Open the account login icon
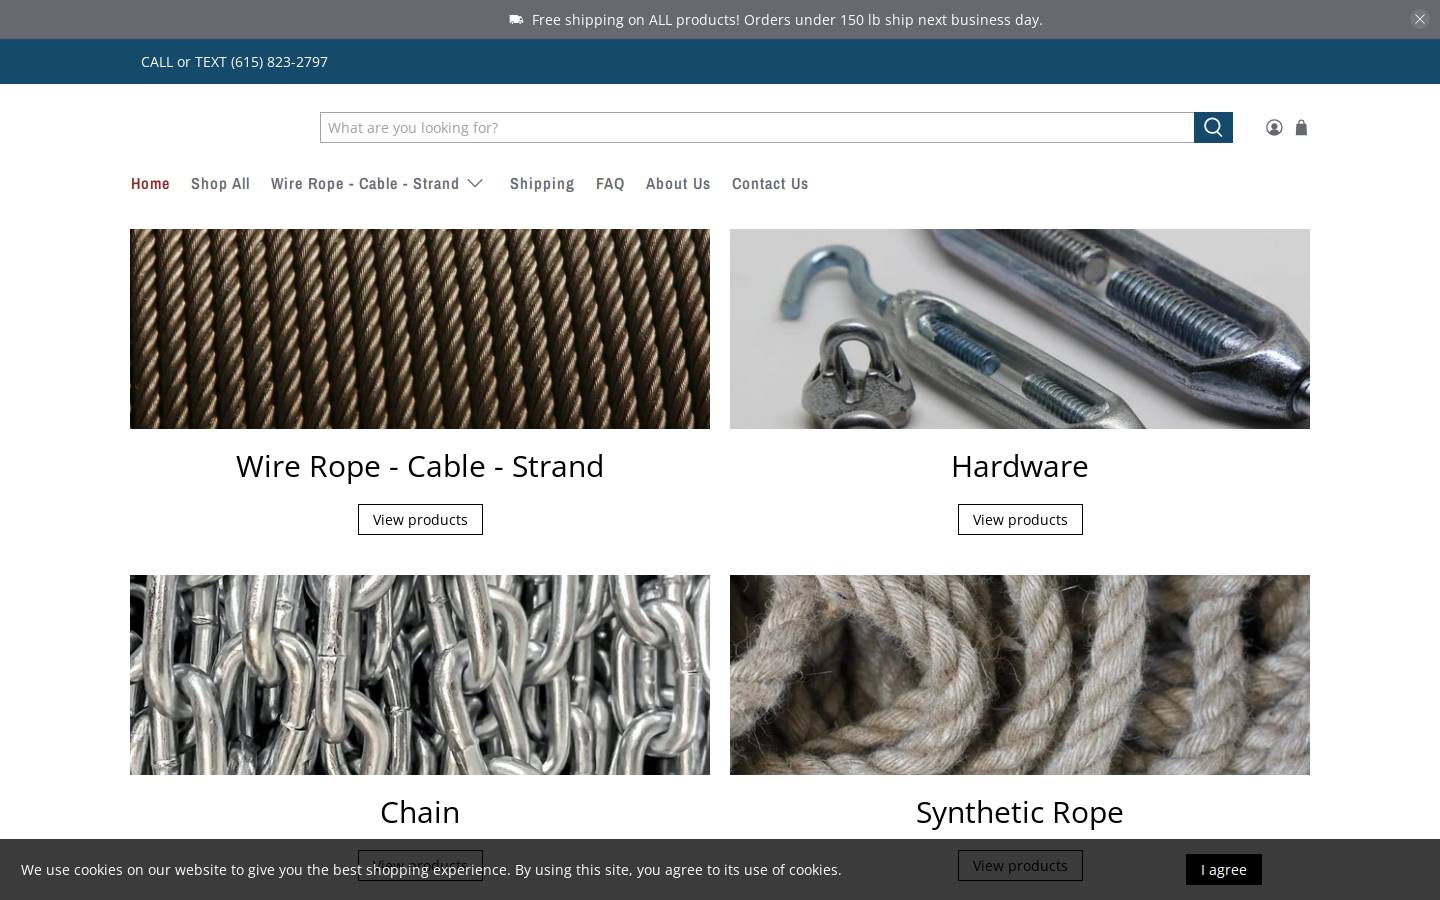The height and width of the screenshot is (900, 1440). [x=1274, y=127]
